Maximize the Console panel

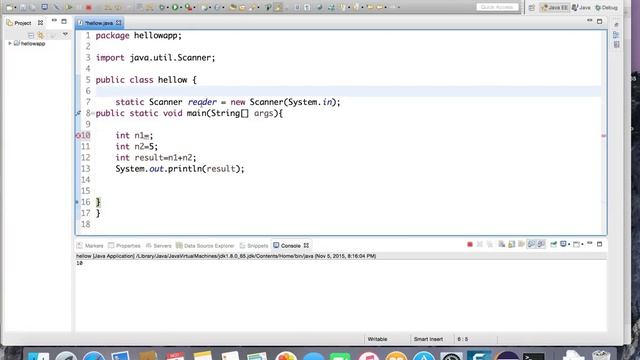click(x=600, y=244)
